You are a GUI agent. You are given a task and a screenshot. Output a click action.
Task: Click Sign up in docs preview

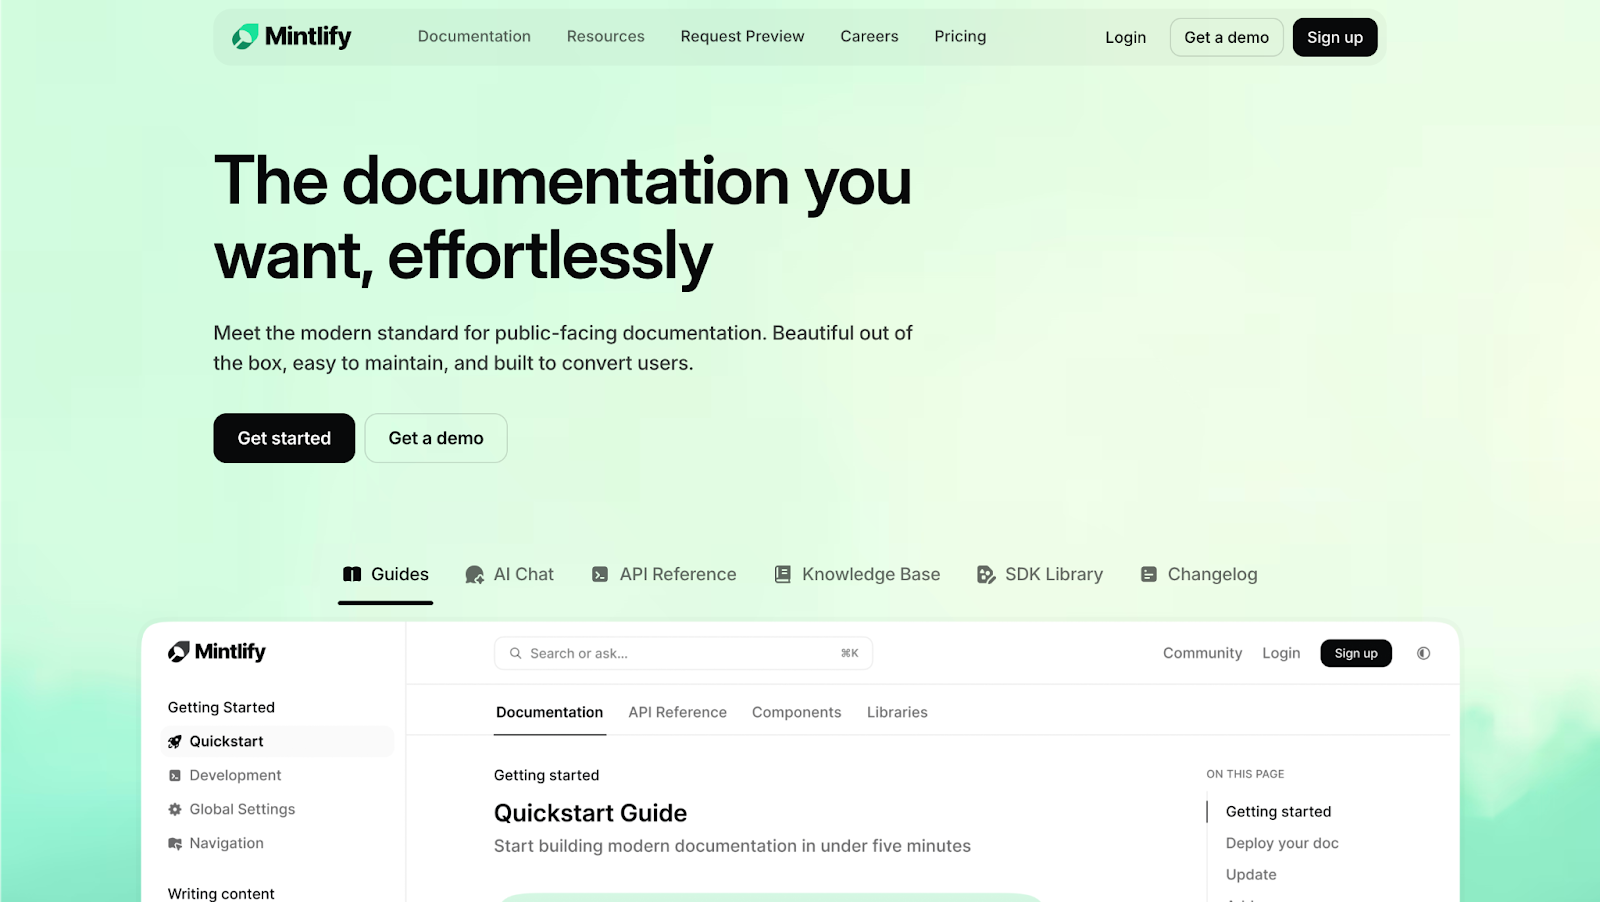(1356, 653)
